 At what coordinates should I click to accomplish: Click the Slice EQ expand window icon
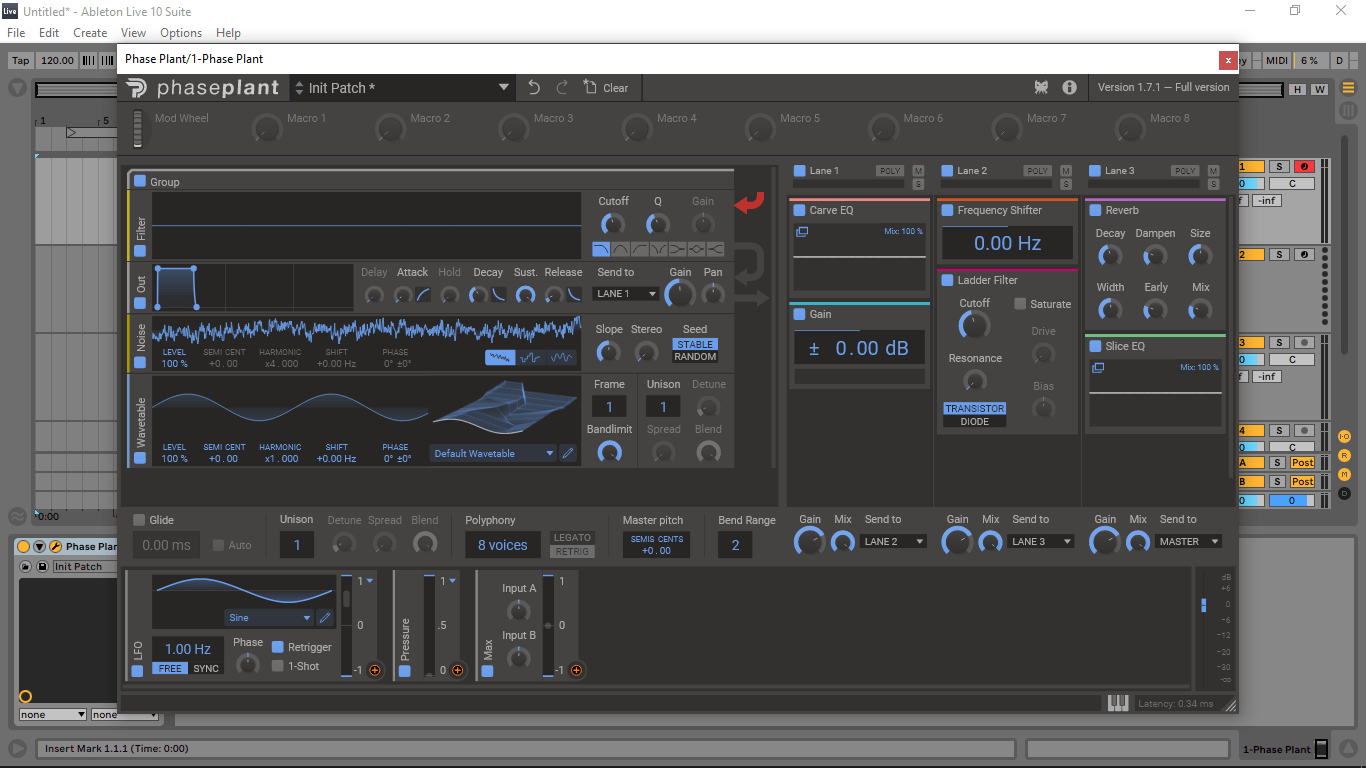[1098, 368]
